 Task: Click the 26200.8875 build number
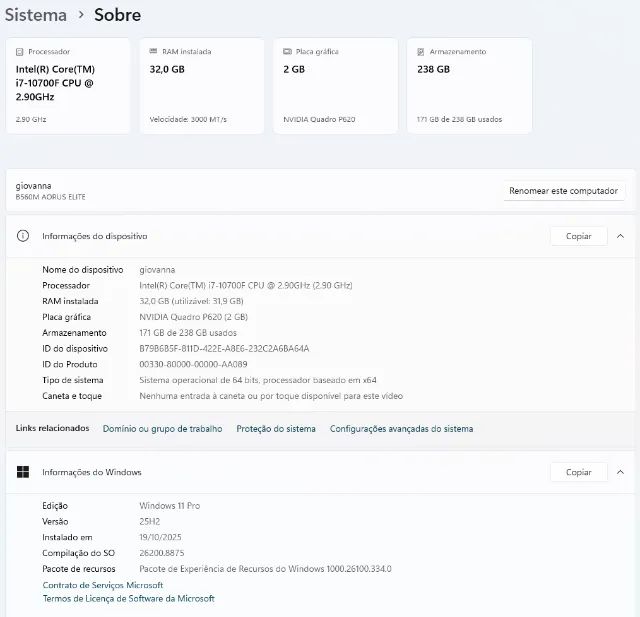[162, 553]
